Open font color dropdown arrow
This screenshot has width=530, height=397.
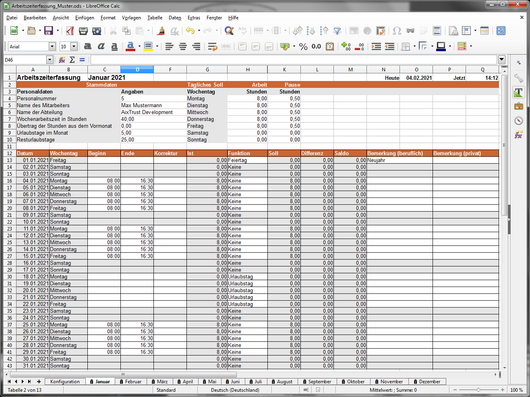coord(139,46)
